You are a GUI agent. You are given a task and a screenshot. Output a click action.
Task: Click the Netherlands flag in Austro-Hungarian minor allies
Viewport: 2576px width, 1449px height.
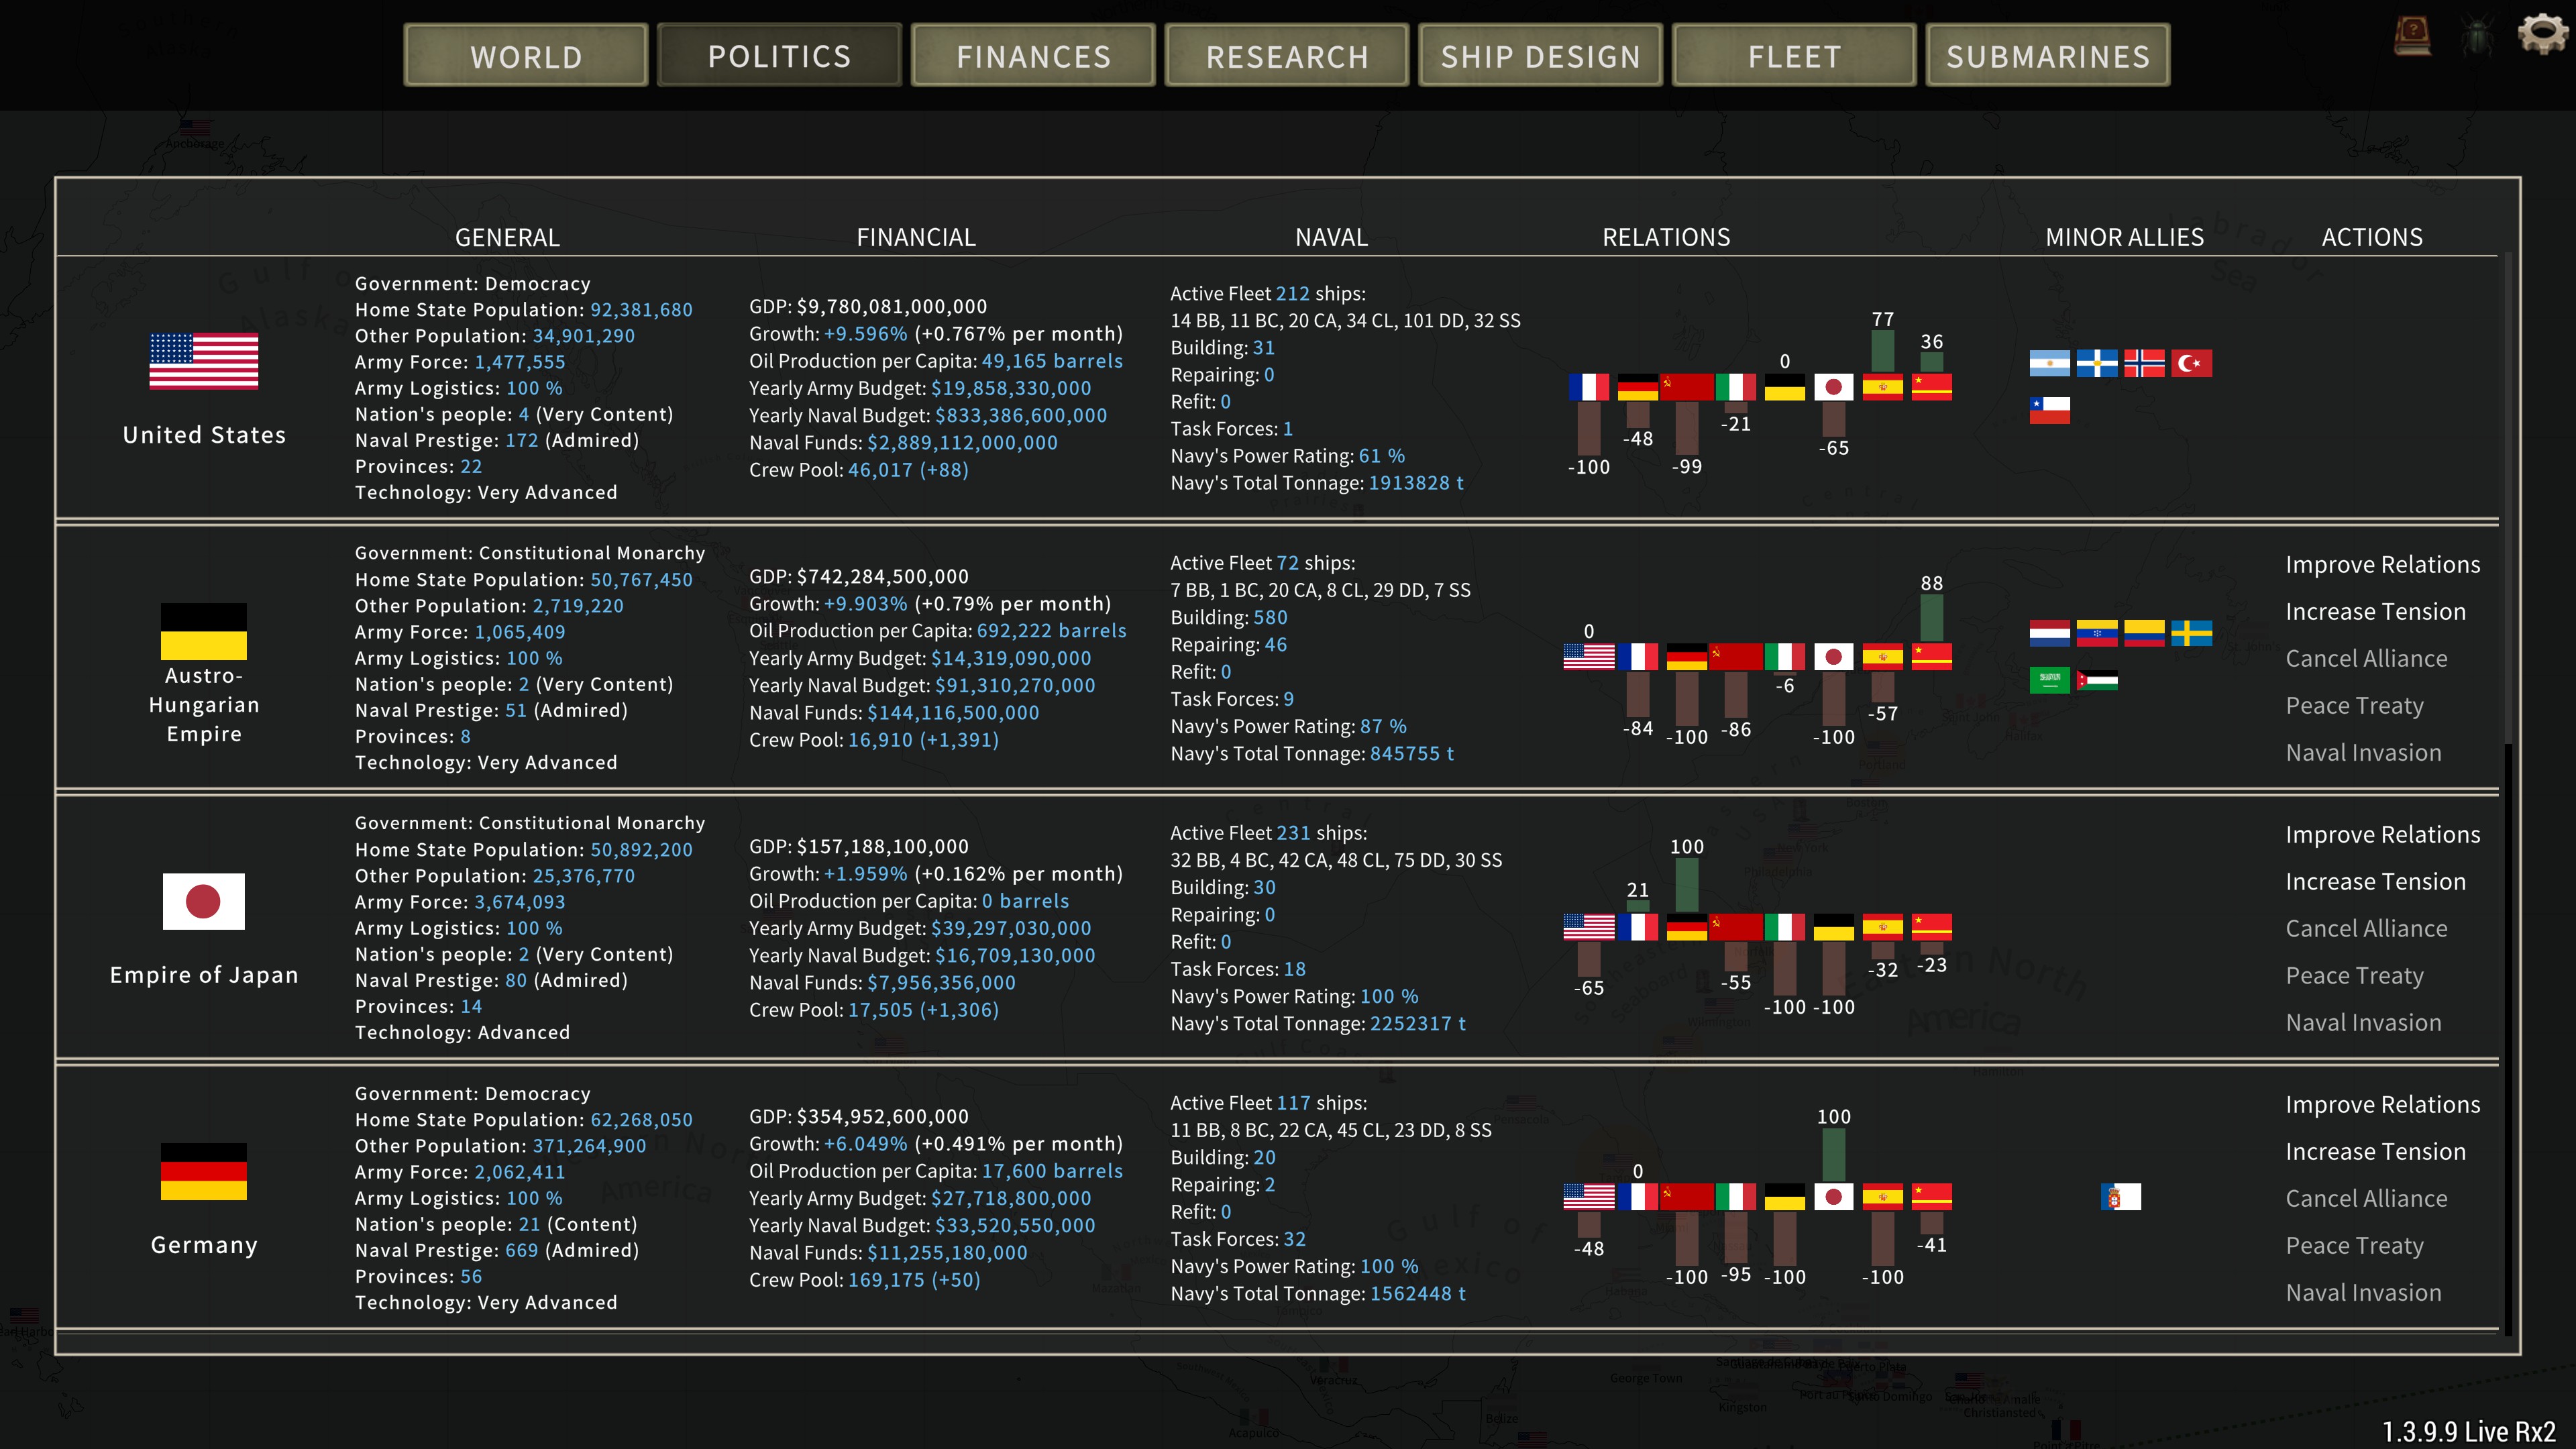[x=2049, y=633]
